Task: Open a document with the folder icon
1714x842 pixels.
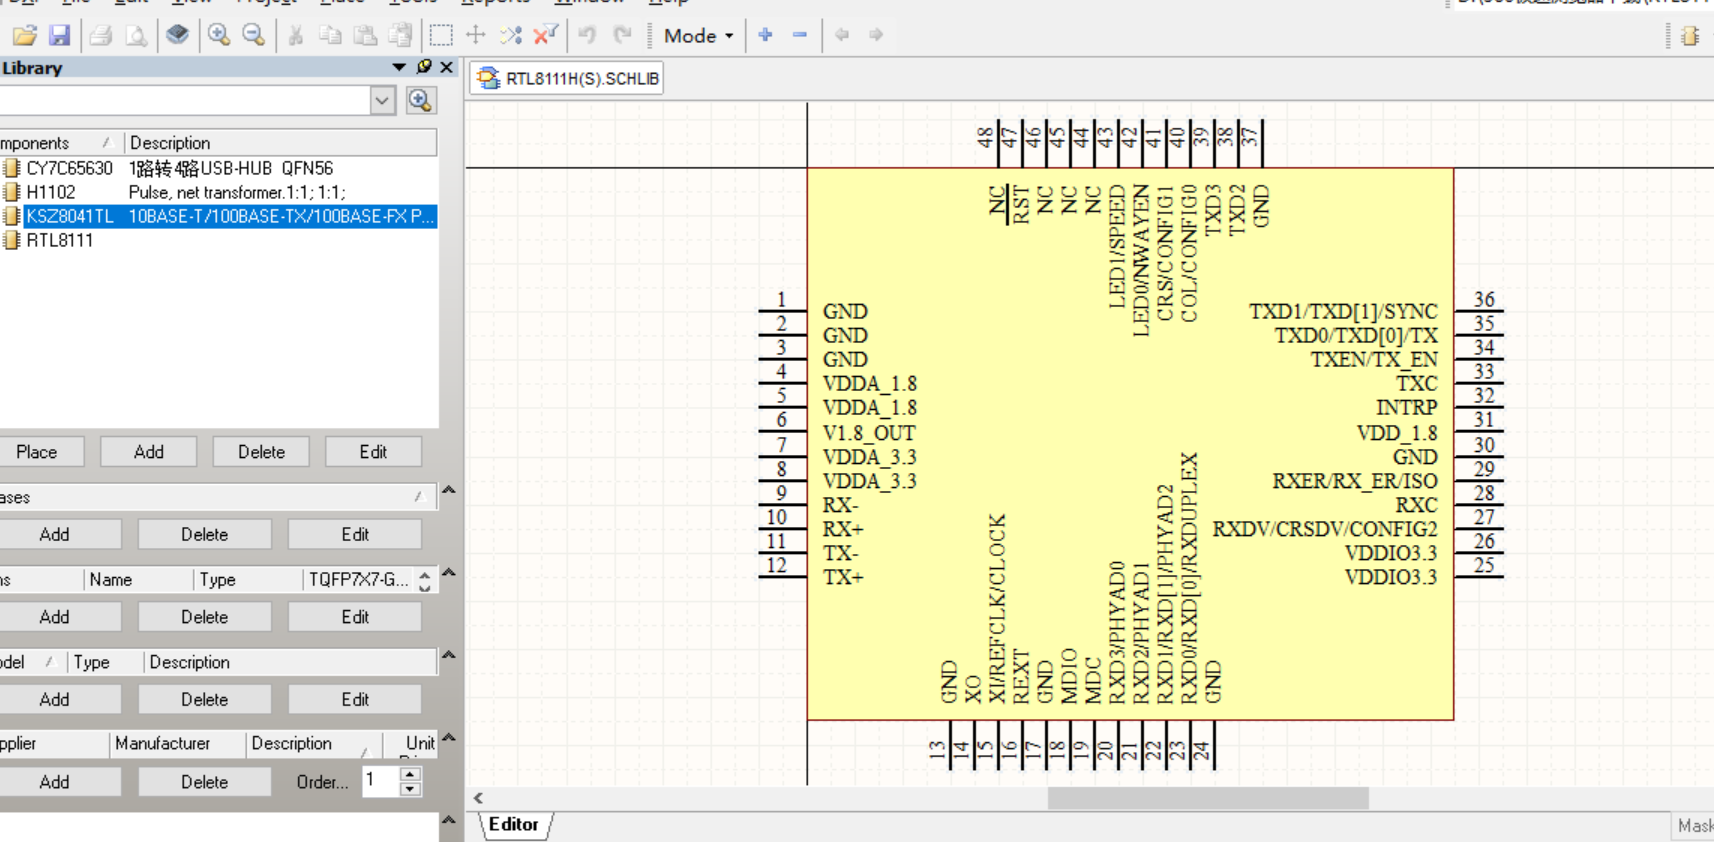Action: (25, 36)
